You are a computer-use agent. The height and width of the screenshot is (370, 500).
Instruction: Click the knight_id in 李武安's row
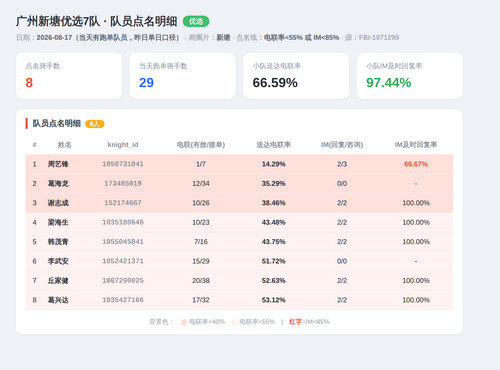coord(123,261)
